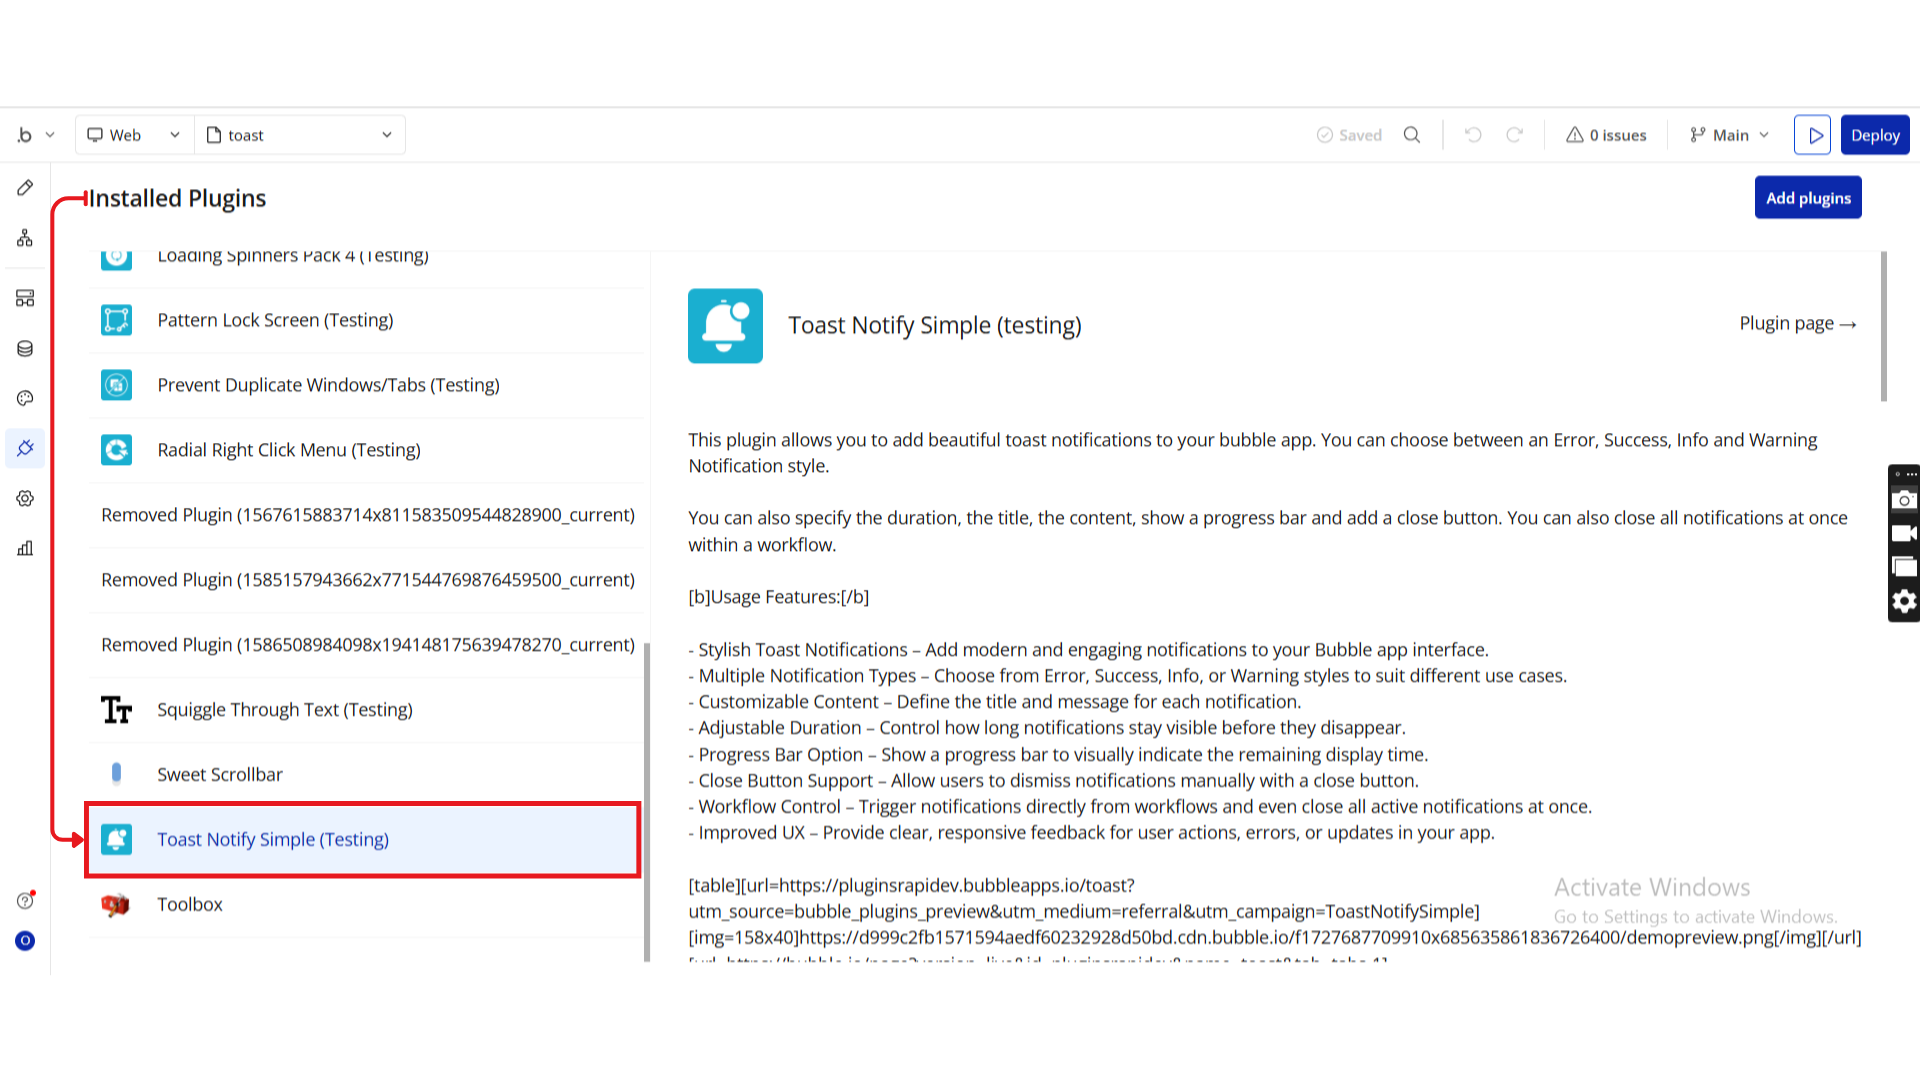This screenshot has height=1080, width=1920.
Task: Open the Logs chart icon in sidebar
Action: (25, 548)
